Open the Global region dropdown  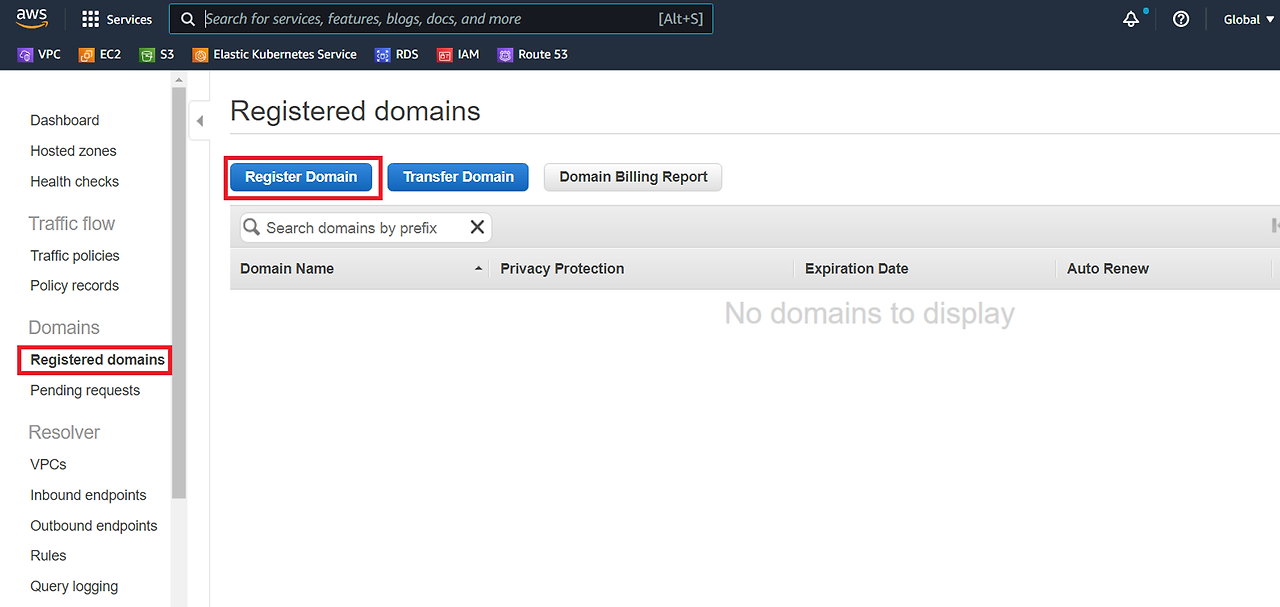(1248, 19)
